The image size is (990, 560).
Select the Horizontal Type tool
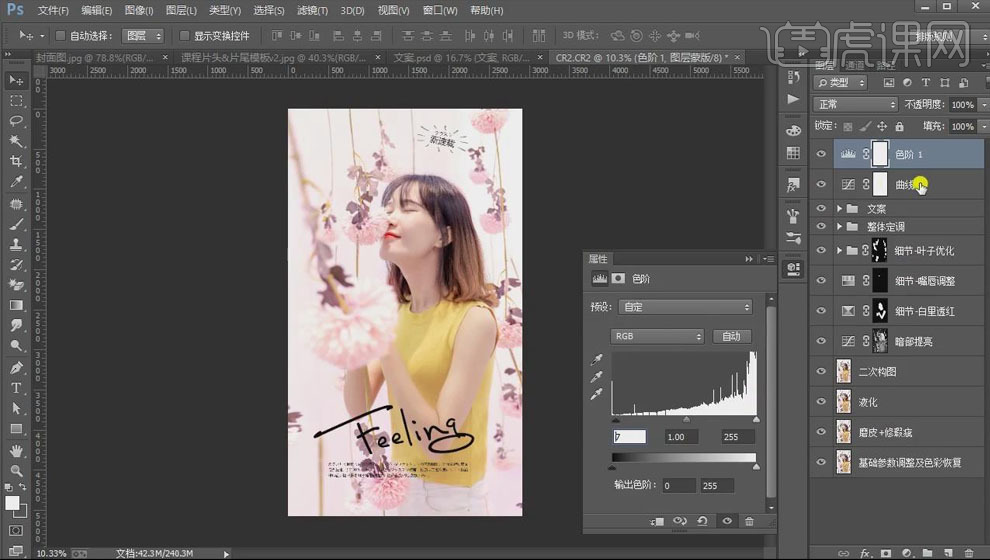pos(16,387)
